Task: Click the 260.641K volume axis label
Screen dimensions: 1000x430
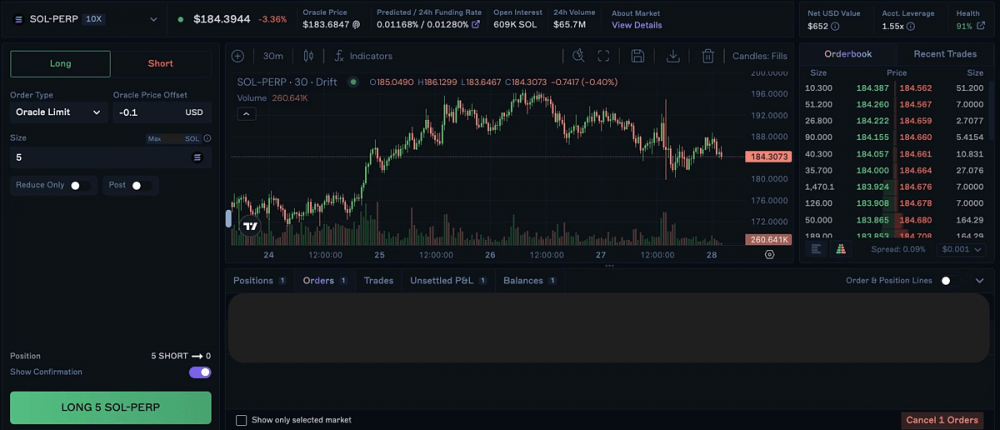Action: coord(768,240)
